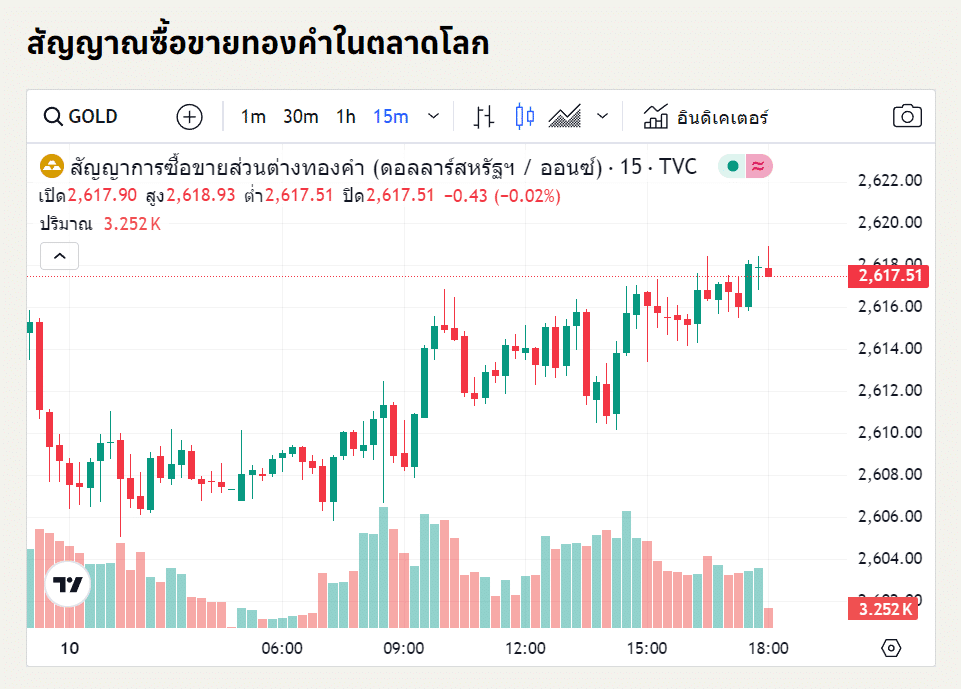Select the area chart style icon

(565, 116)
